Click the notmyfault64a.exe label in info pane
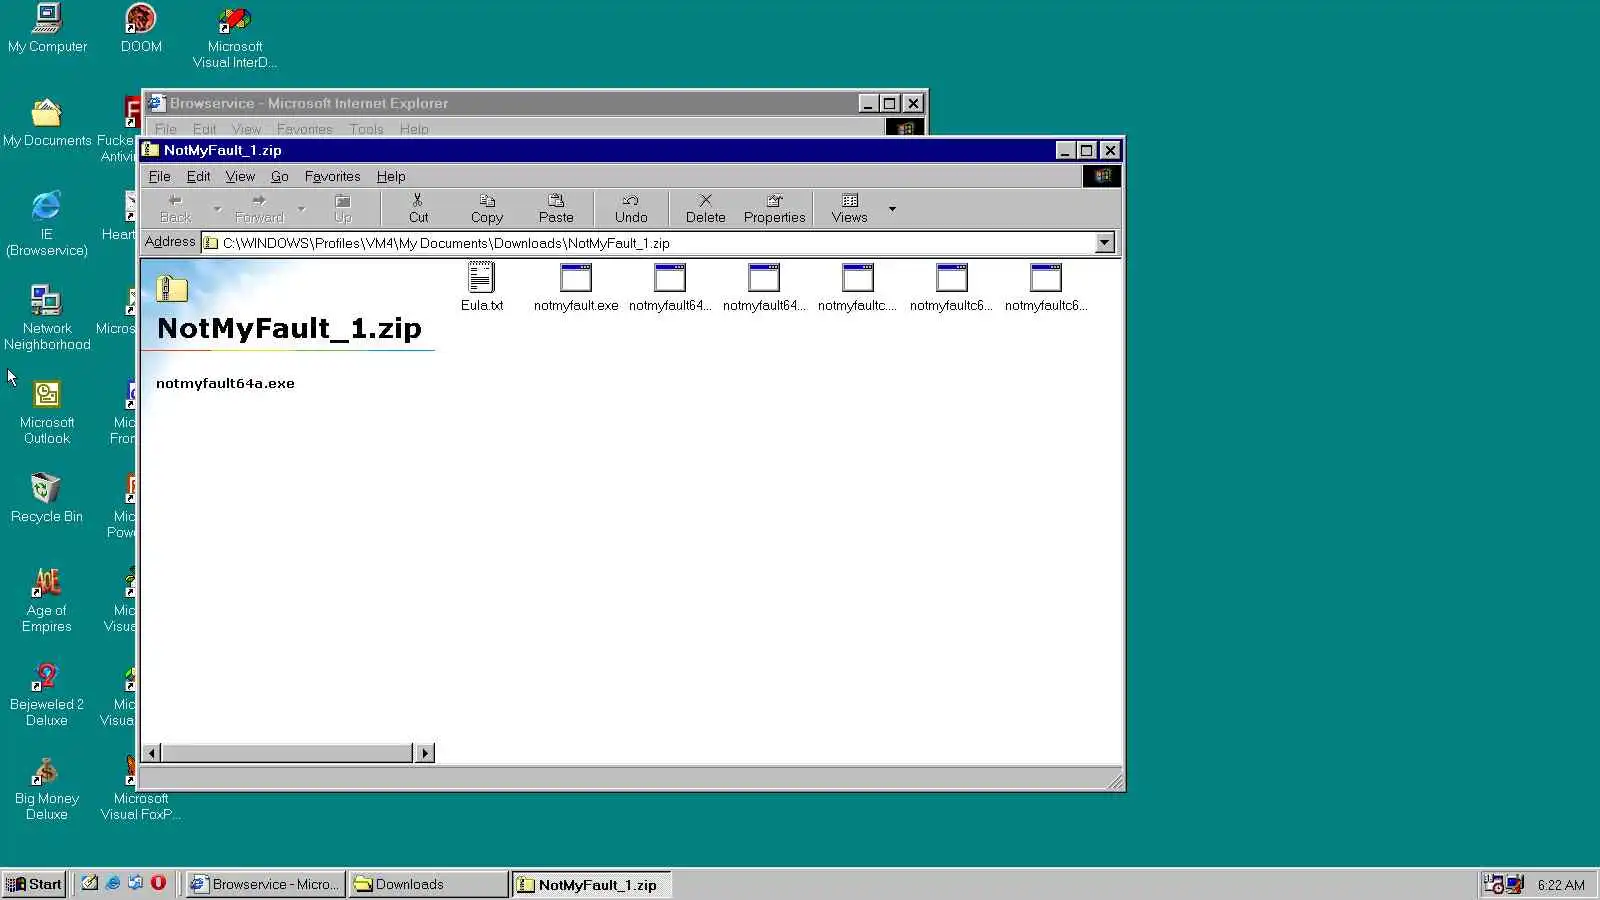 coord(225,383)
